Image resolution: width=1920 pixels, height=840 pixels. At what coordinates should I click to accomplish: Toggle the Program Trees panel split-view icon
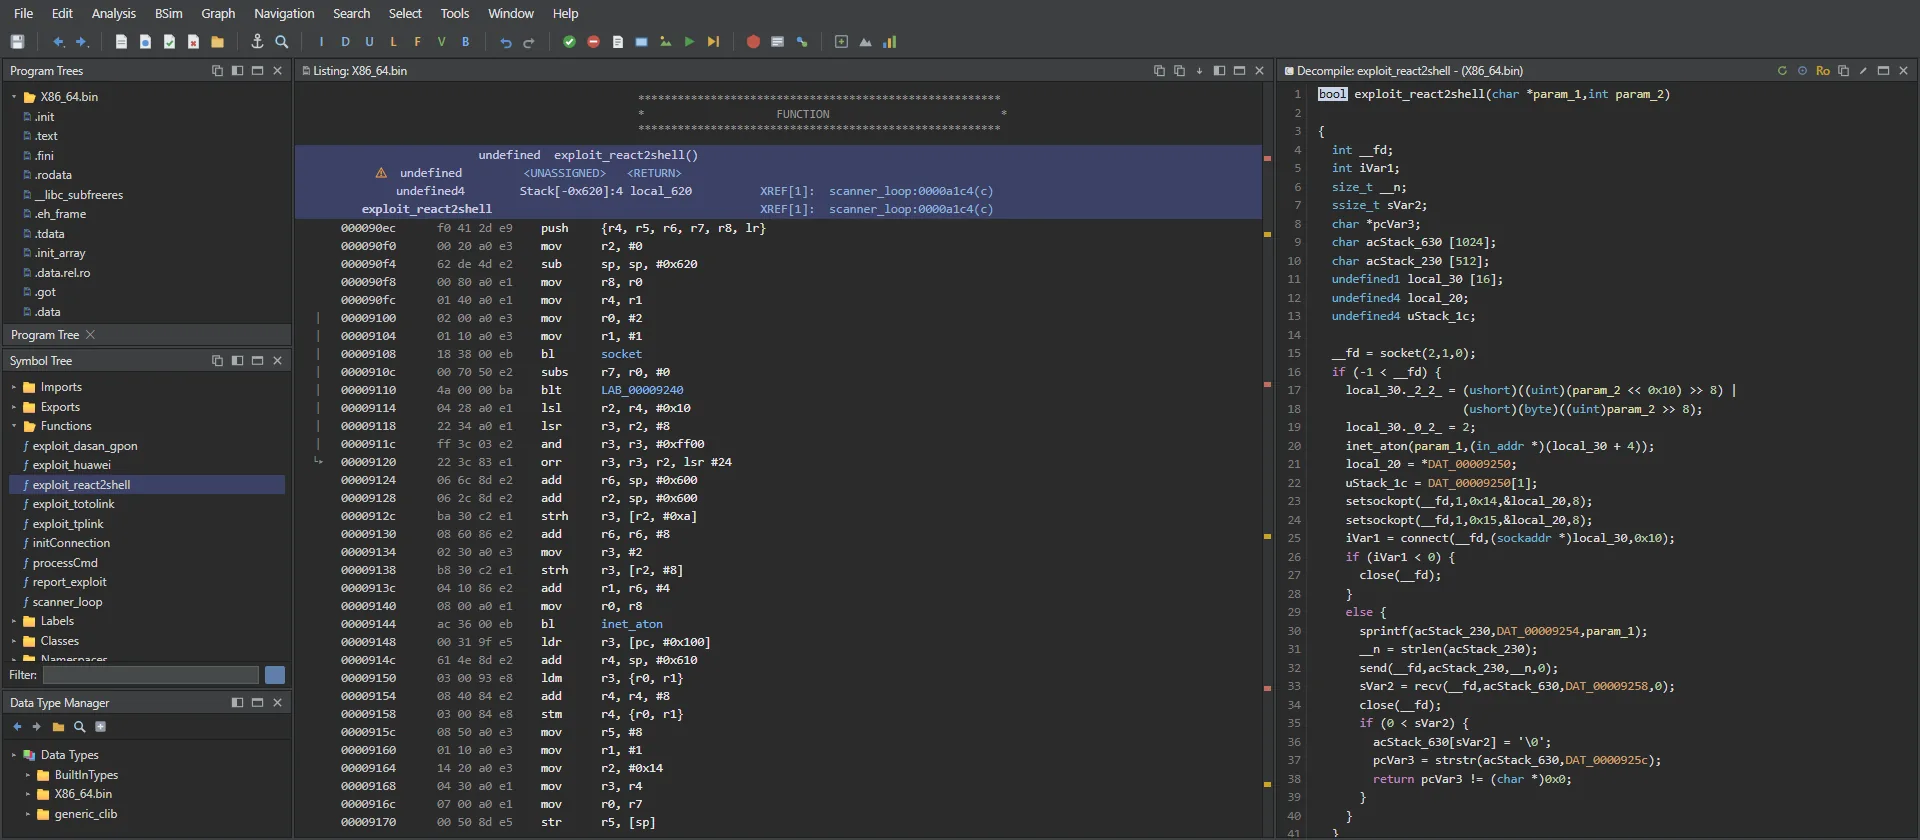(x=237, y=71)
